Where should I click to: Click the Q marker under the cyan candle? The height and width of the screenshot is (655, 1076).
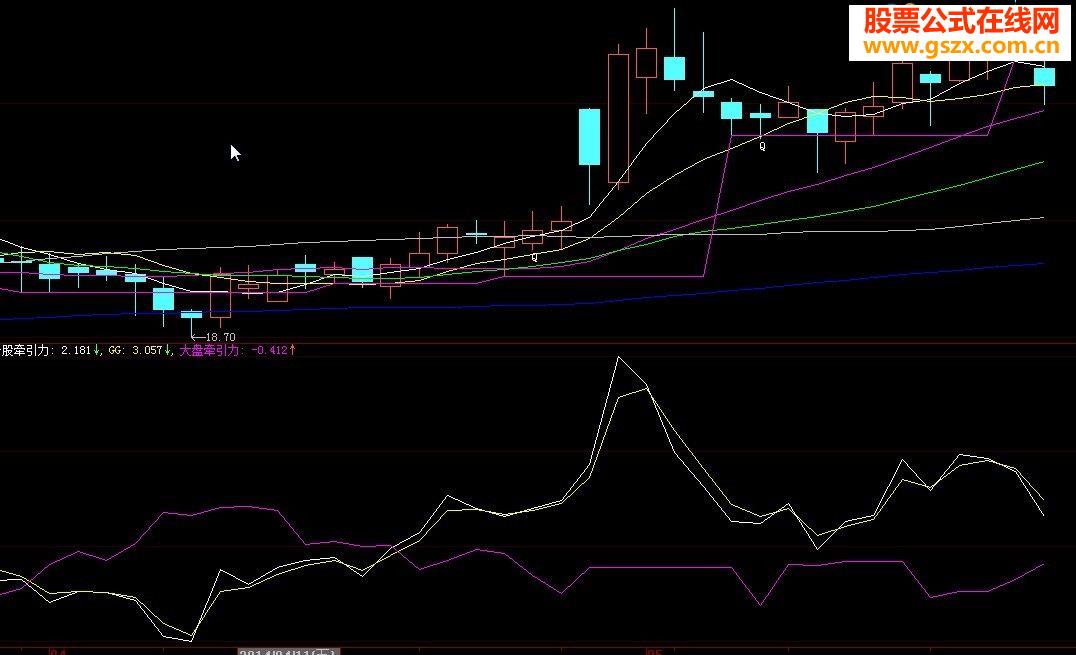pyautogui.click(x=762, y=146)
